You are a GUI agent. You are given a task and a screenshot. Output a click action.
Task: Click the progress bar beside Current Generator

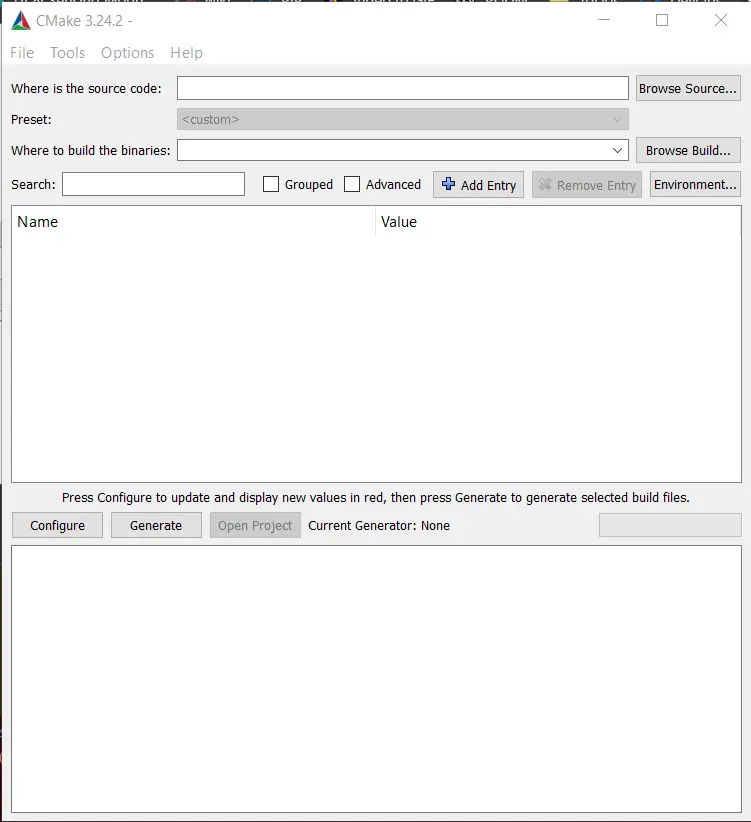tap(670, 525)
